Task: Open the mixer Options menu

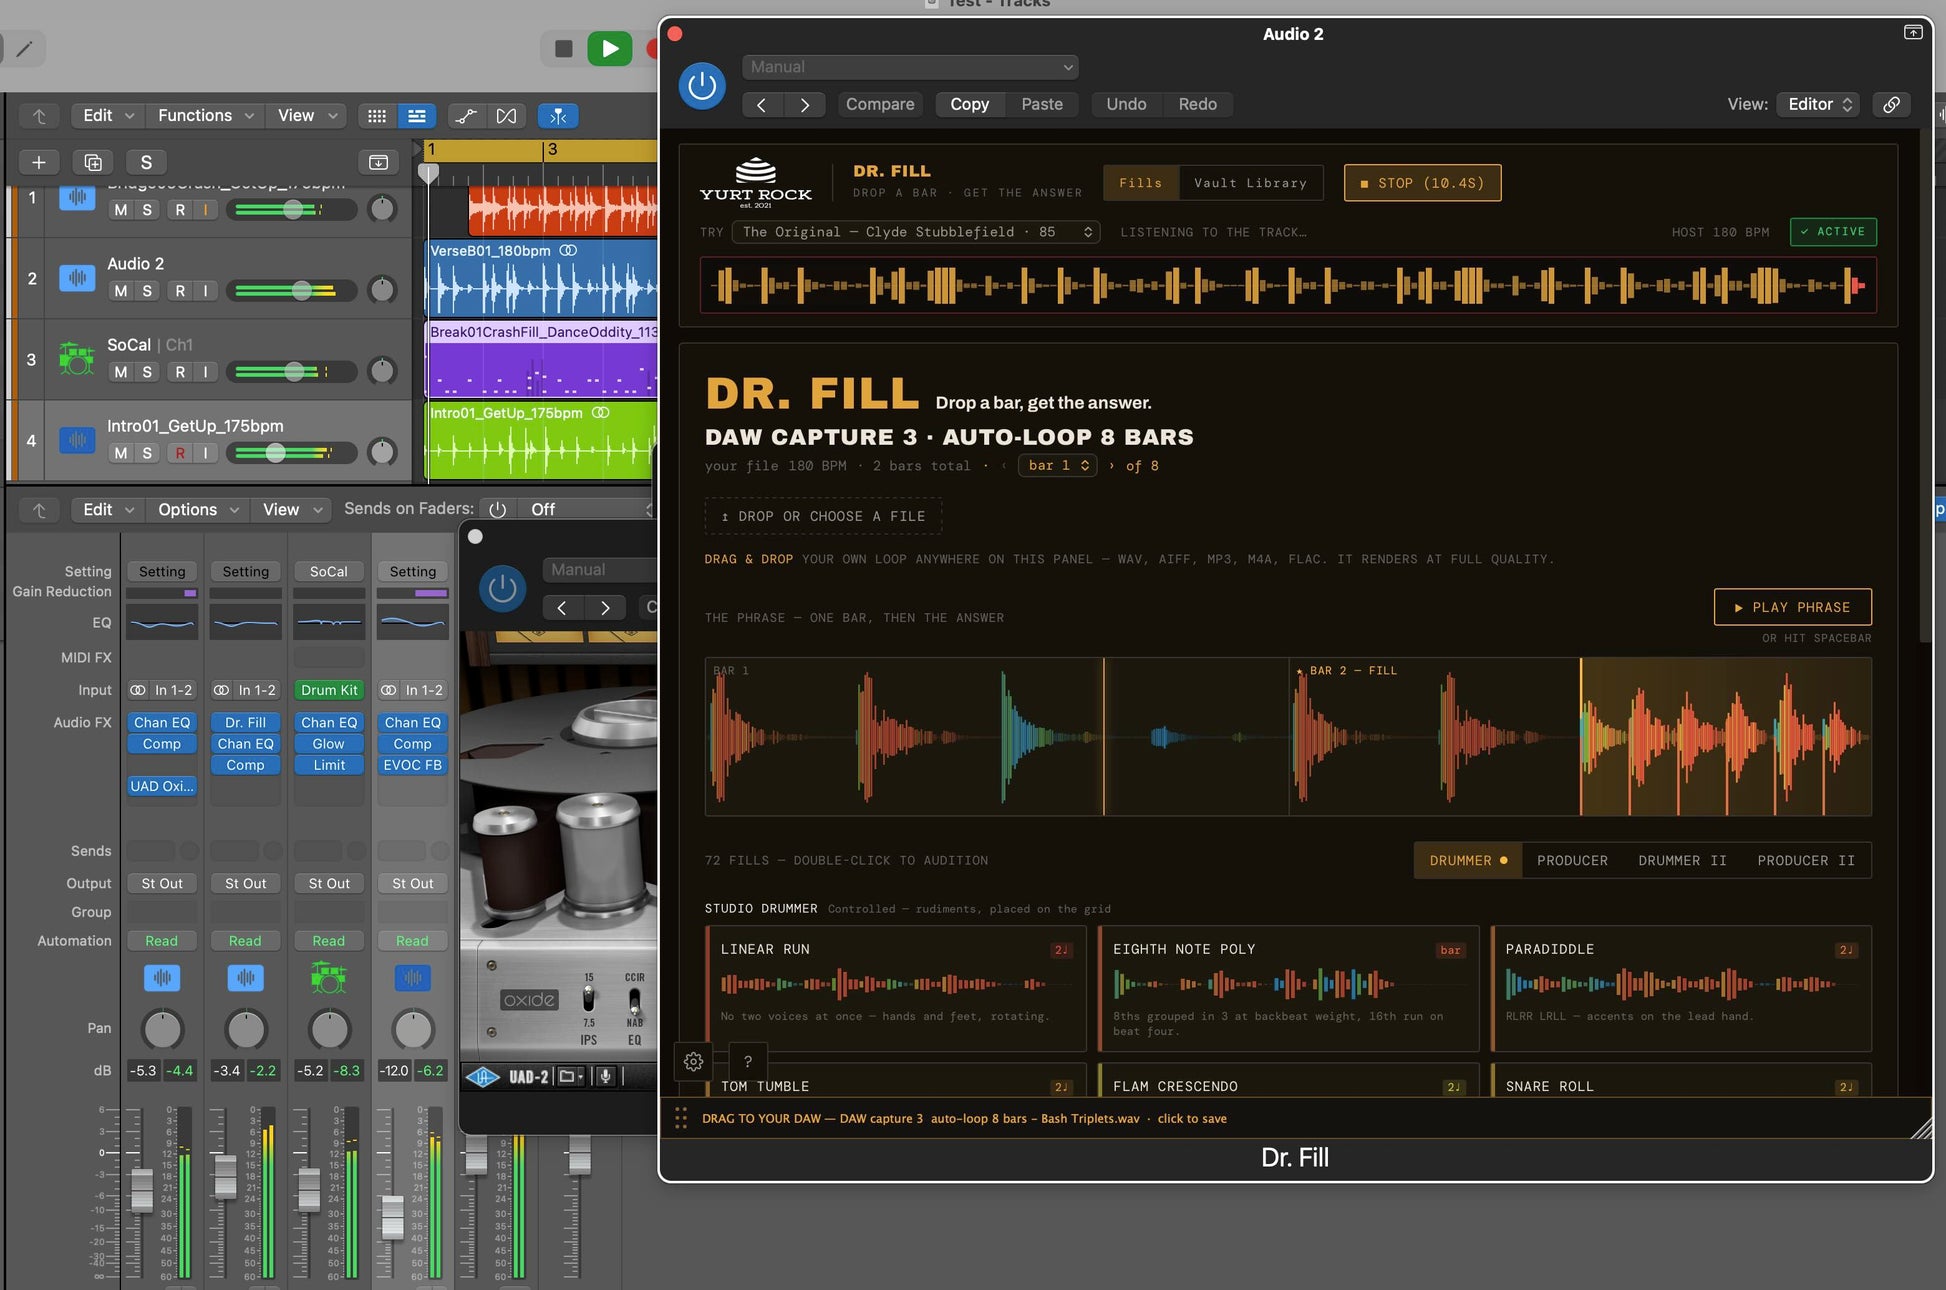Action: pos(197,509)
